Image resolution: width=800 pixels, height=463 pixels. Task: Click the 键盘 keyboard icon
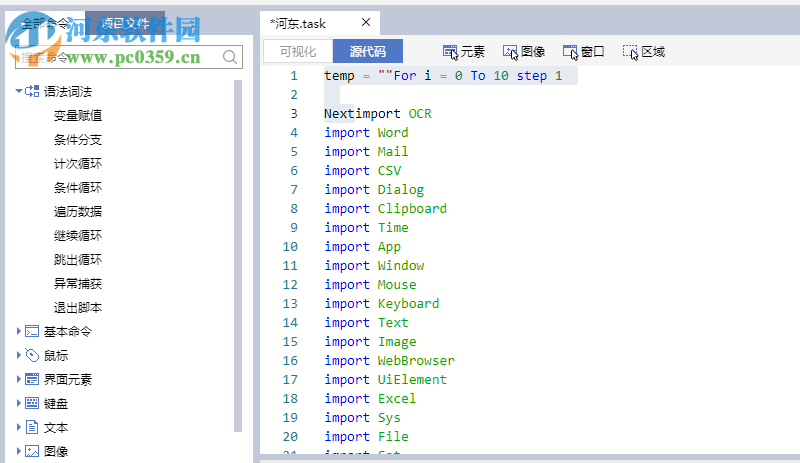[x=32, y=403]
